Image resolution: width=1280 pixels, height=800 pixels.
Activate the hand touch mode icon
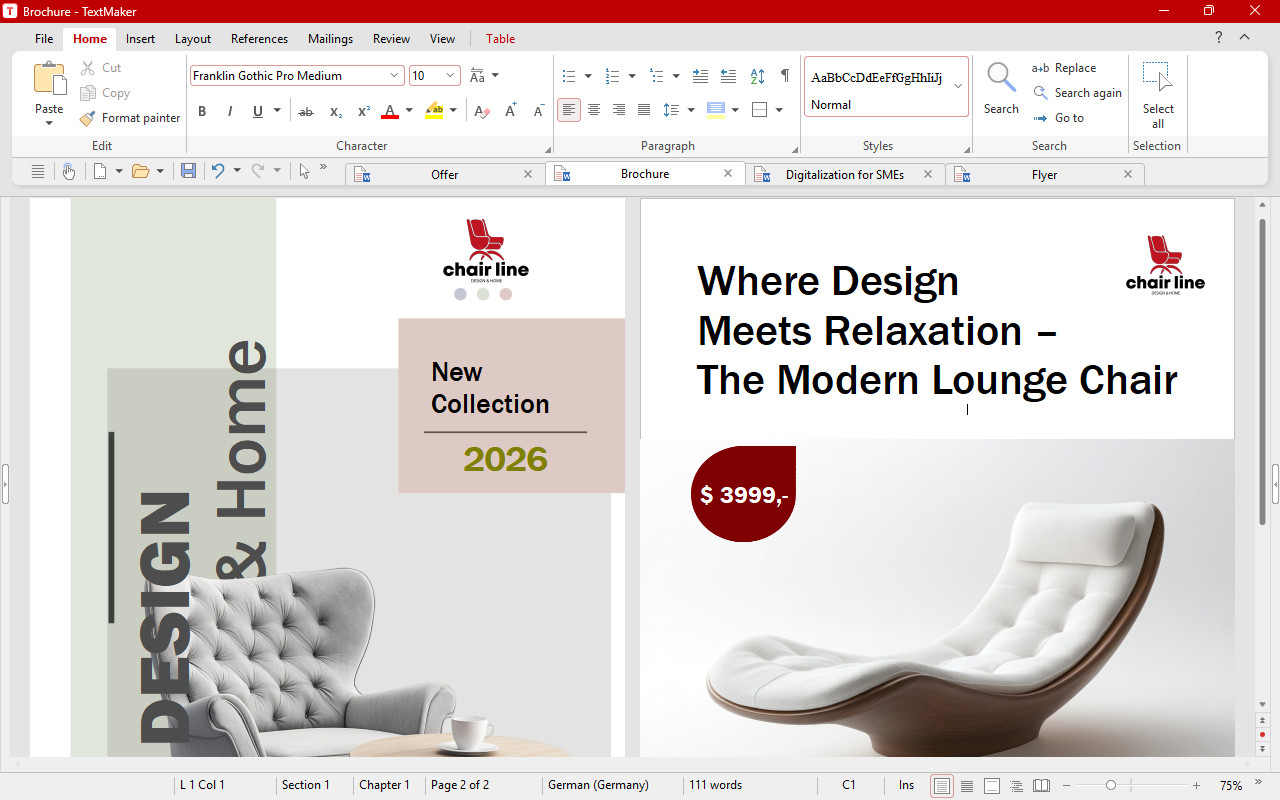tap(68, 171)
